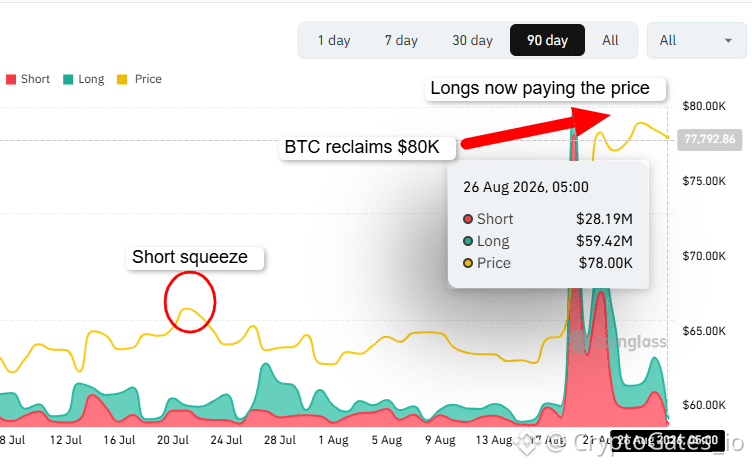Screen dimensions: 752x467
Task: Click the Short legend label
Action: pos(35,79)
